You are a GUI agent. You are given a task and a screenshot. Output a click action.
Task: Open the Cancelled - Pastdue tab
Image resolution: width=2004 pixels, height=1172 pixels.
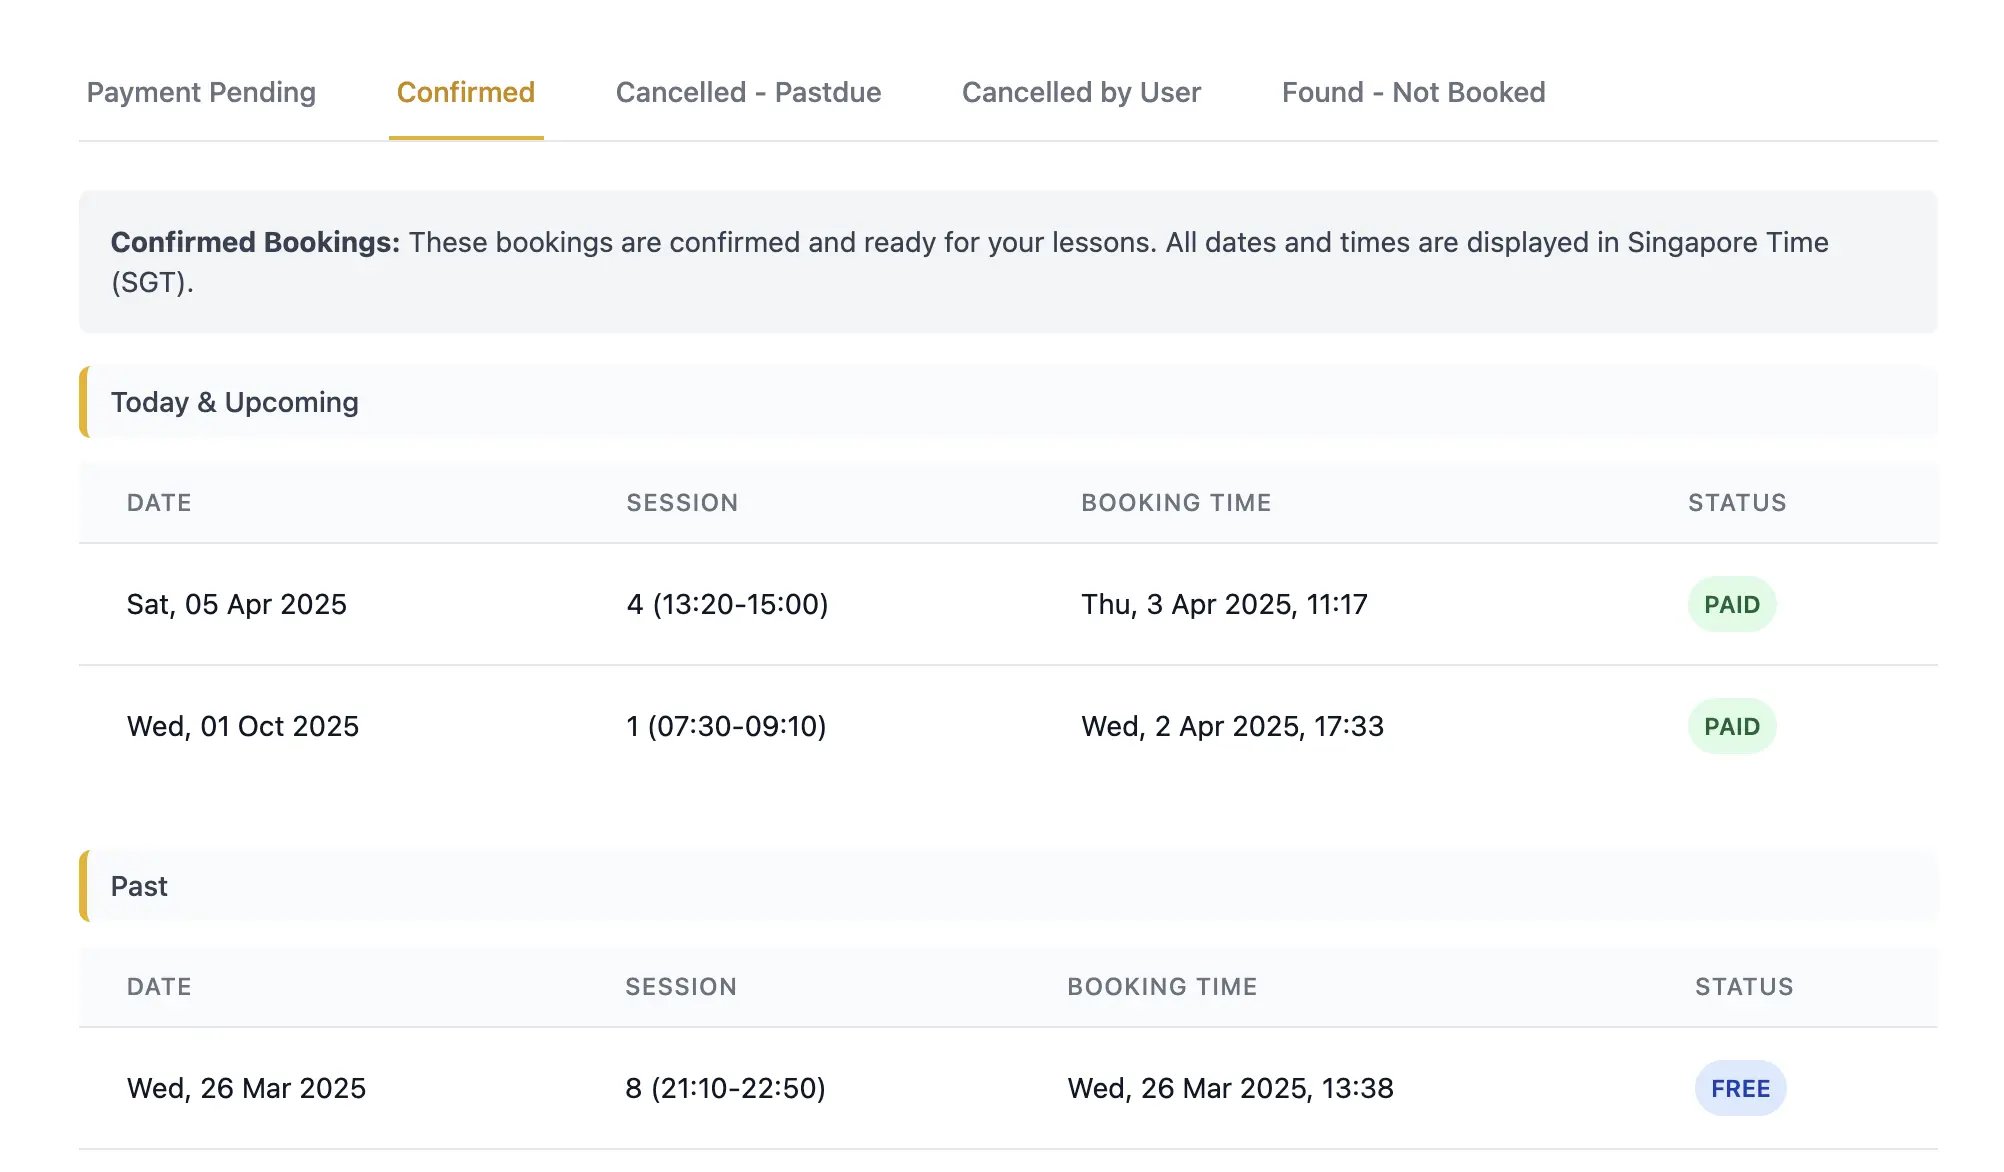pyautogui.click(x=748, y=92)
